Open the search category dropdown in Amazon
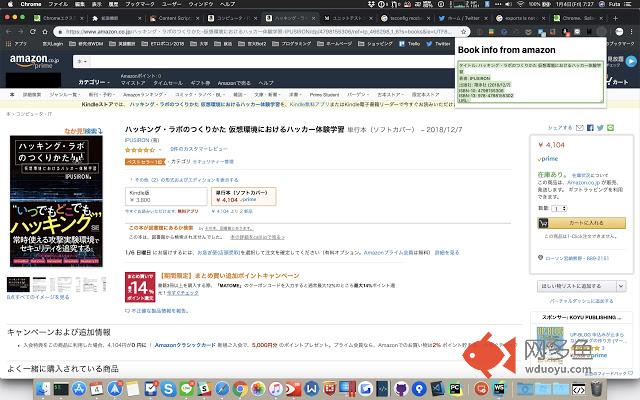The width and height of the screenshot is (640, 400). pos(82,62)
